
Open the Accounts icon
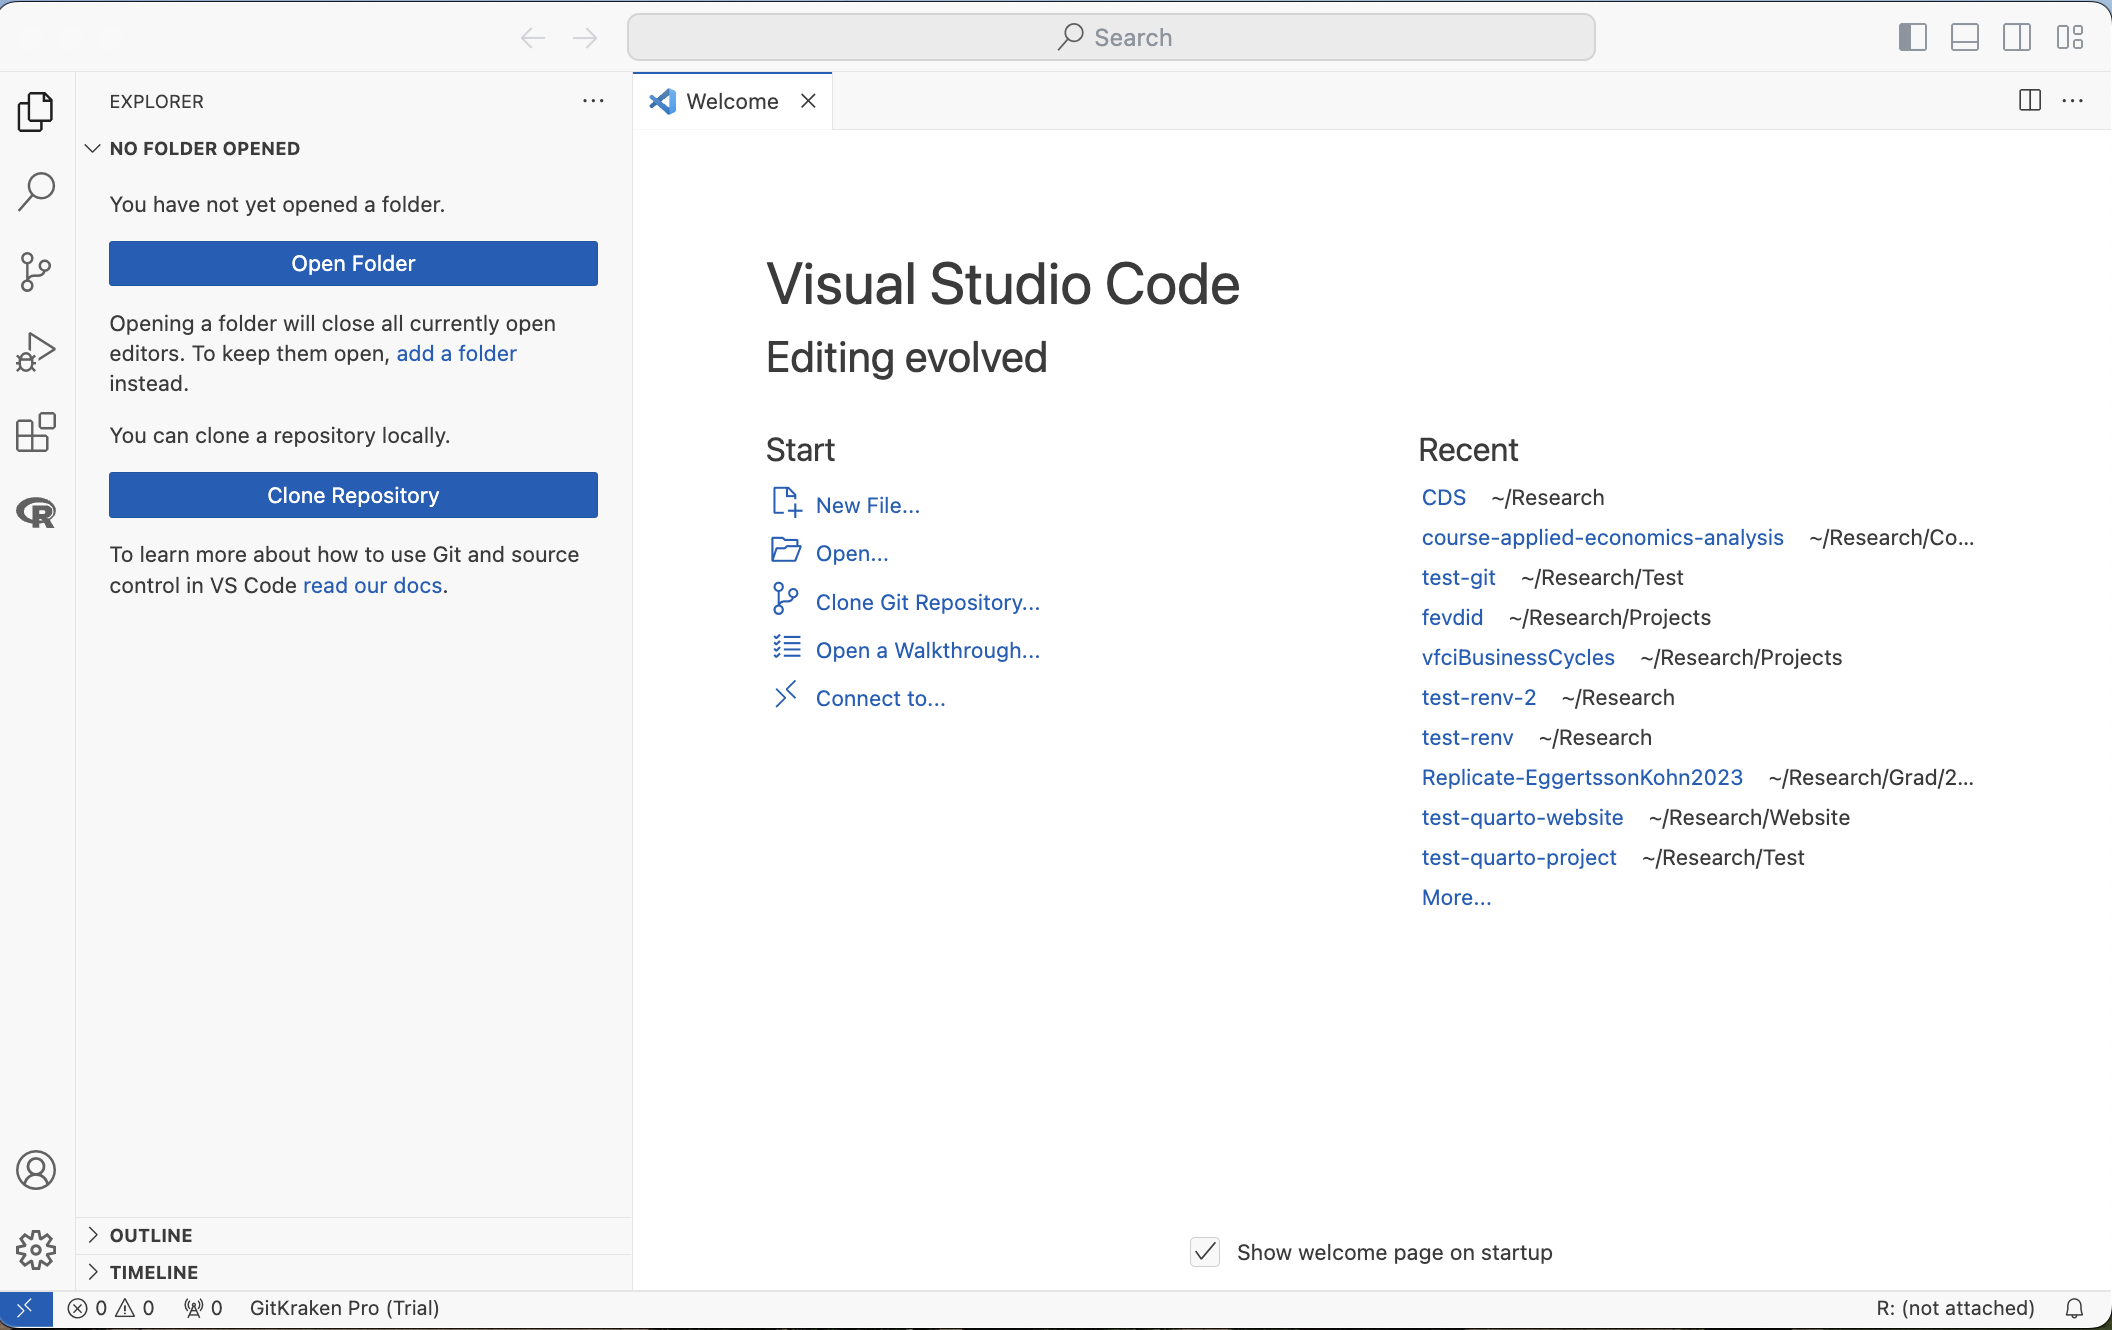[36, 1170]
